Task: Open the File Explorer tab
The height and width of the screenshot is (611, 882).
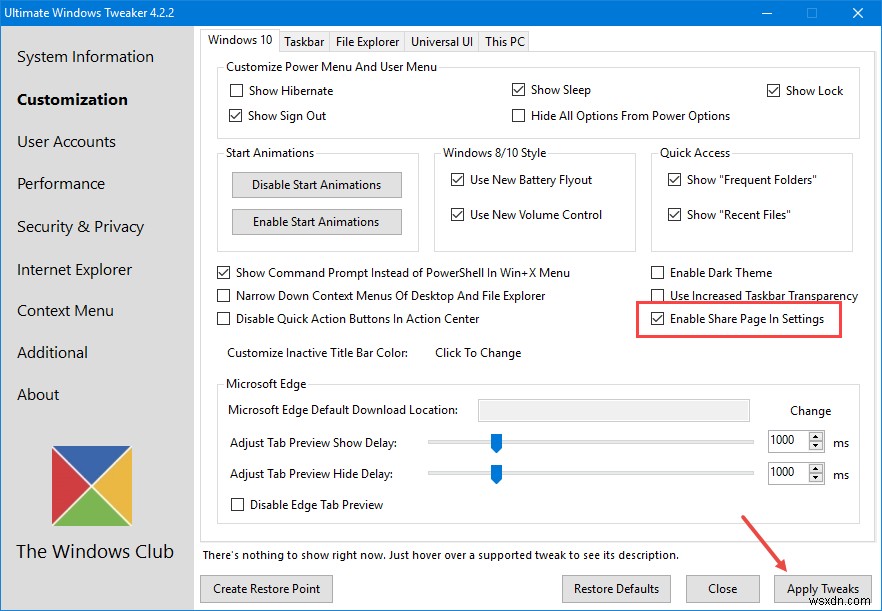Action: click(x=366, y=41)
